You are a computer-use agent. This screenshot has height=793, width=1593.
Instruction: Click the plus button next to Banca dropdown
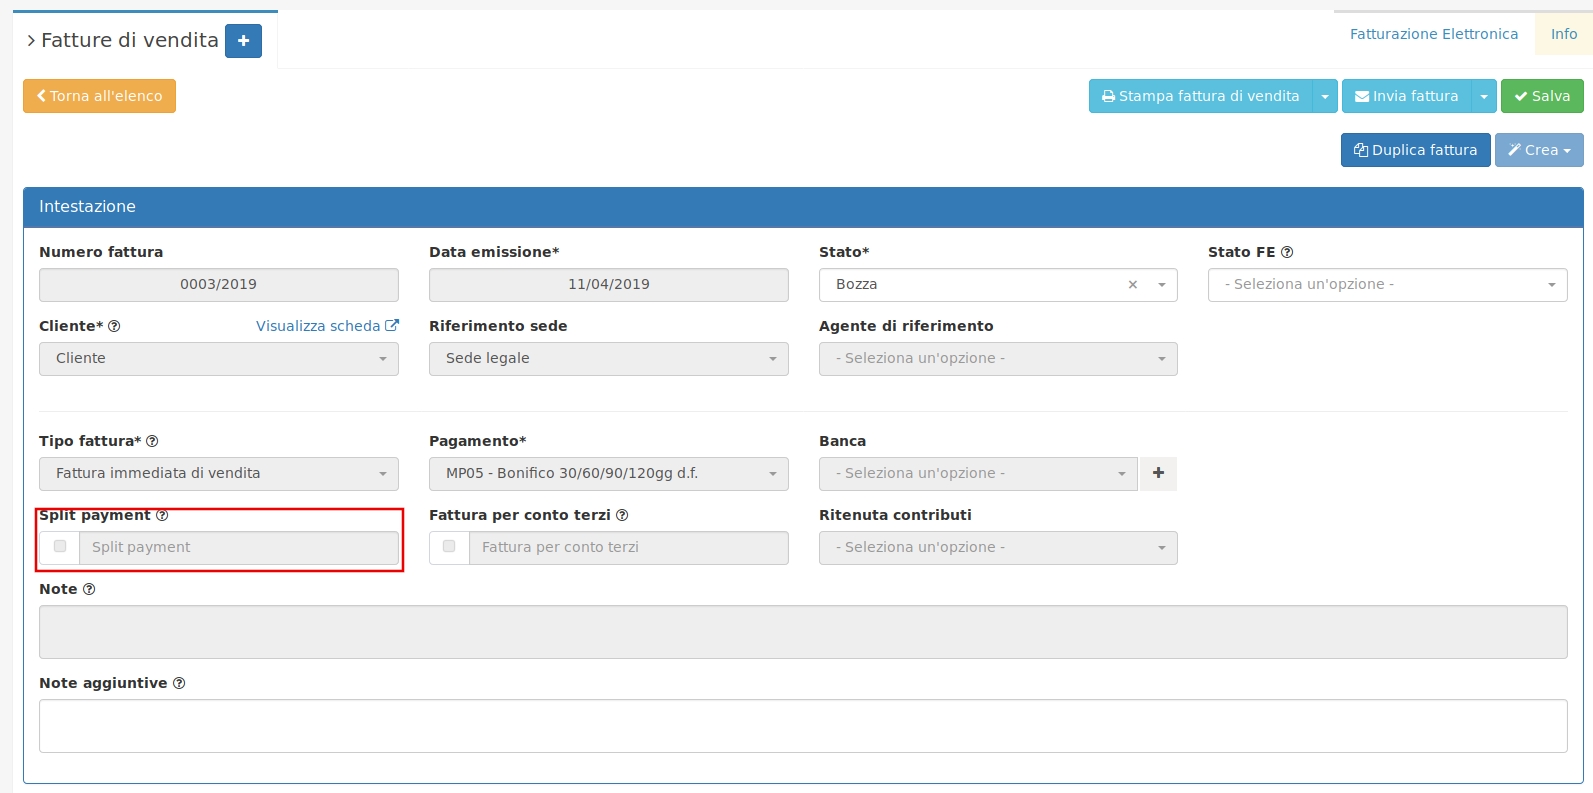(1158, 473)
